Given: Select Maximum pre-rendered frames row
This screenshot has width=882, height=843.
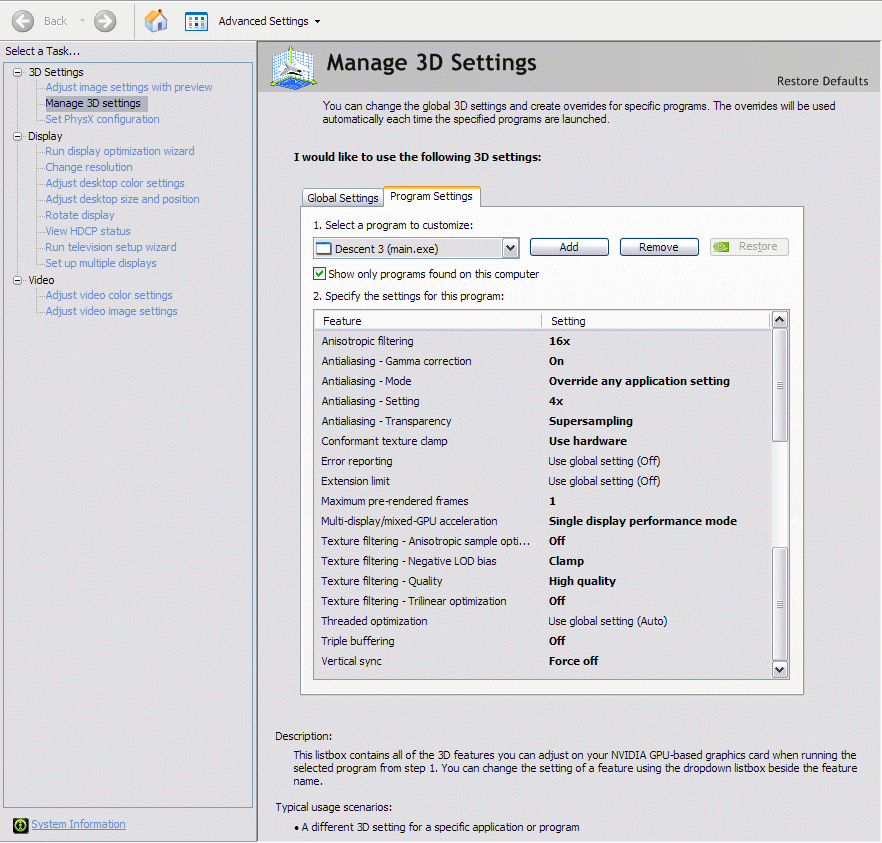Looking at the screenshot, I should (x=543, y=501).
